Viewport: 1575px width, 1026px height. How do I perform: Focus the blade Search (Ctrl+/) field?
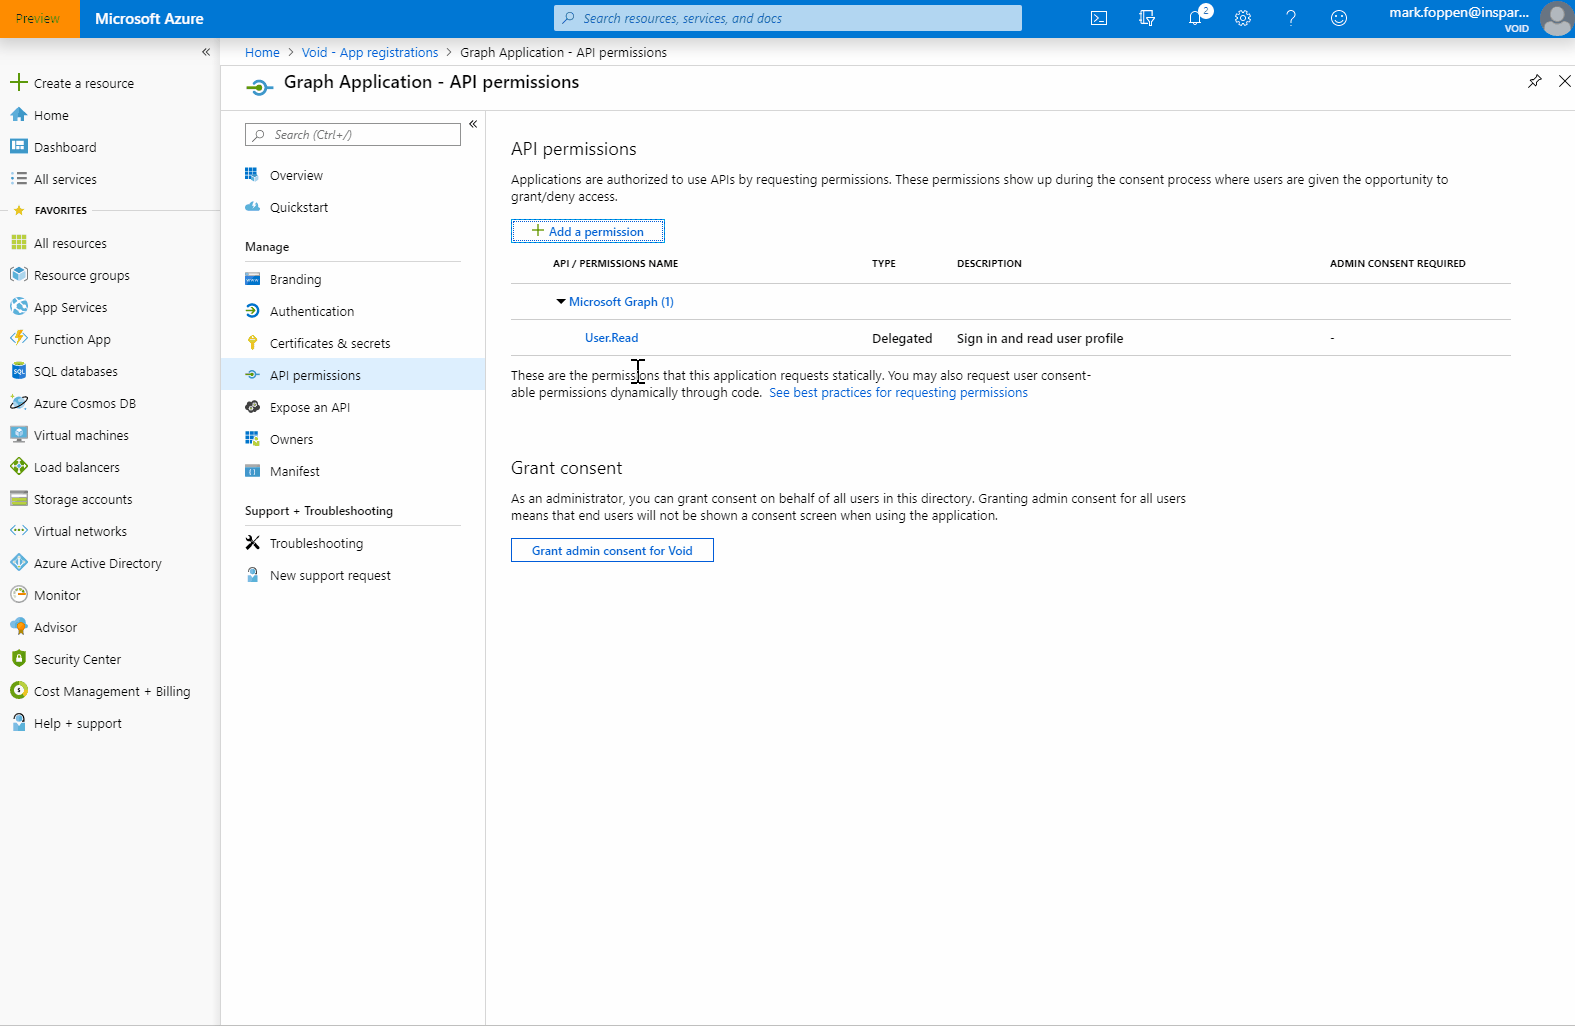353,134
